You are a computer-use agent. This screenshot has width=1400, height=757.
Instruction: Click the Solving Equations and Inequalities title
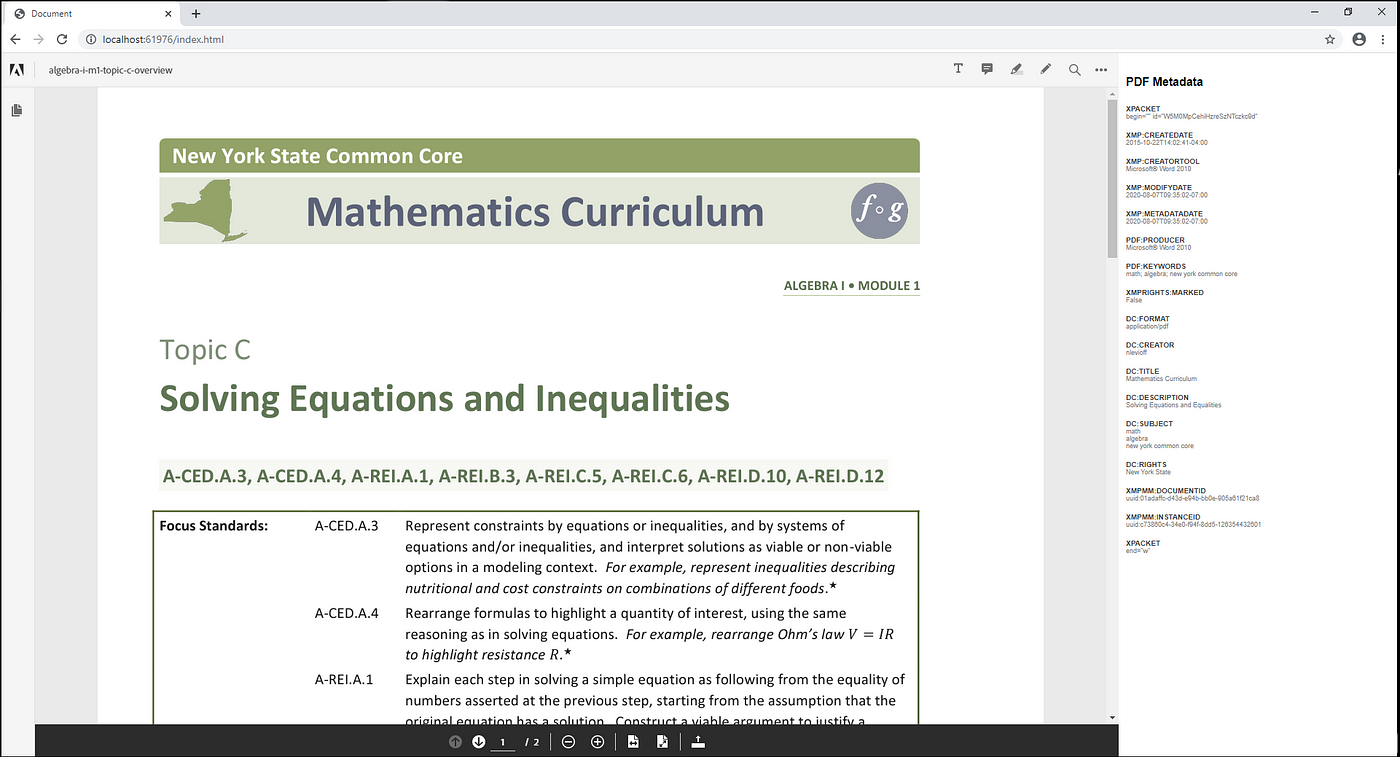[x=444, y=398]
